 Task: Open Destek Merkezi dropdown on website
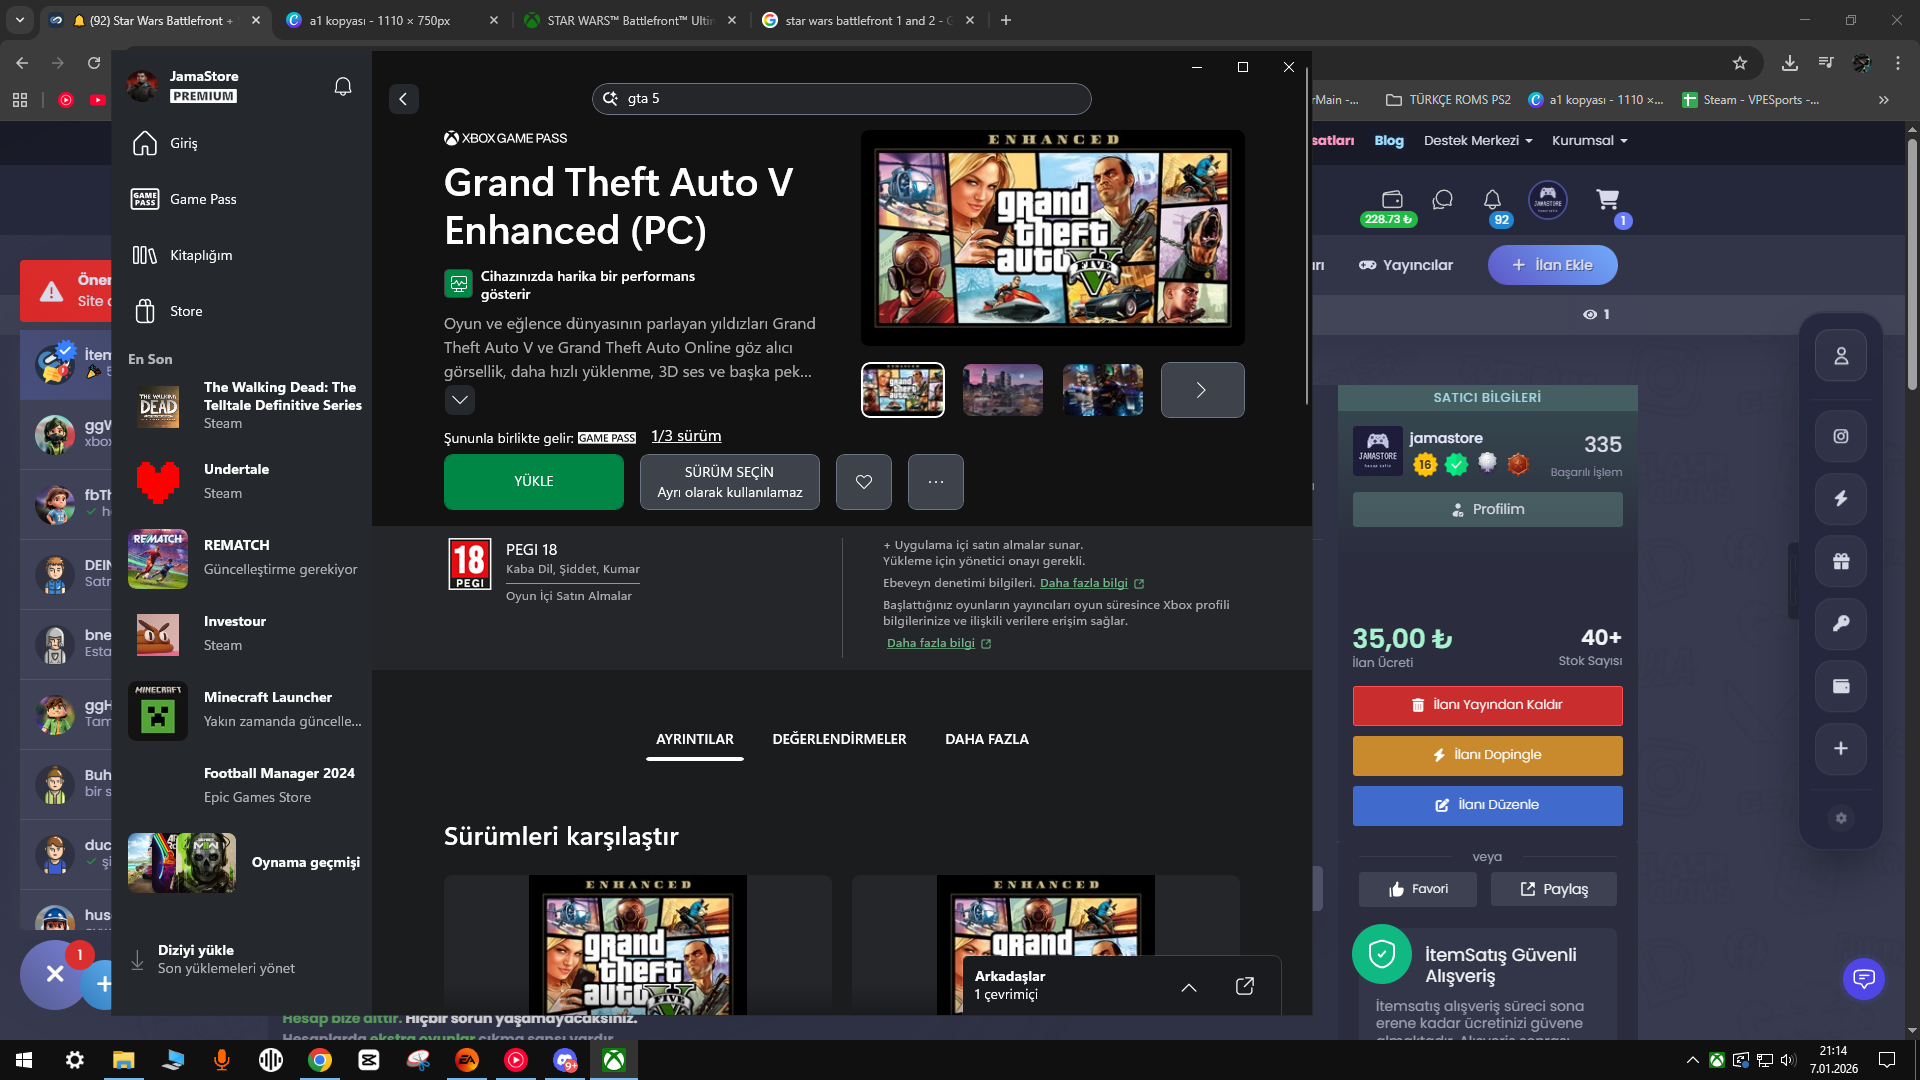(x=1478, y=141)
